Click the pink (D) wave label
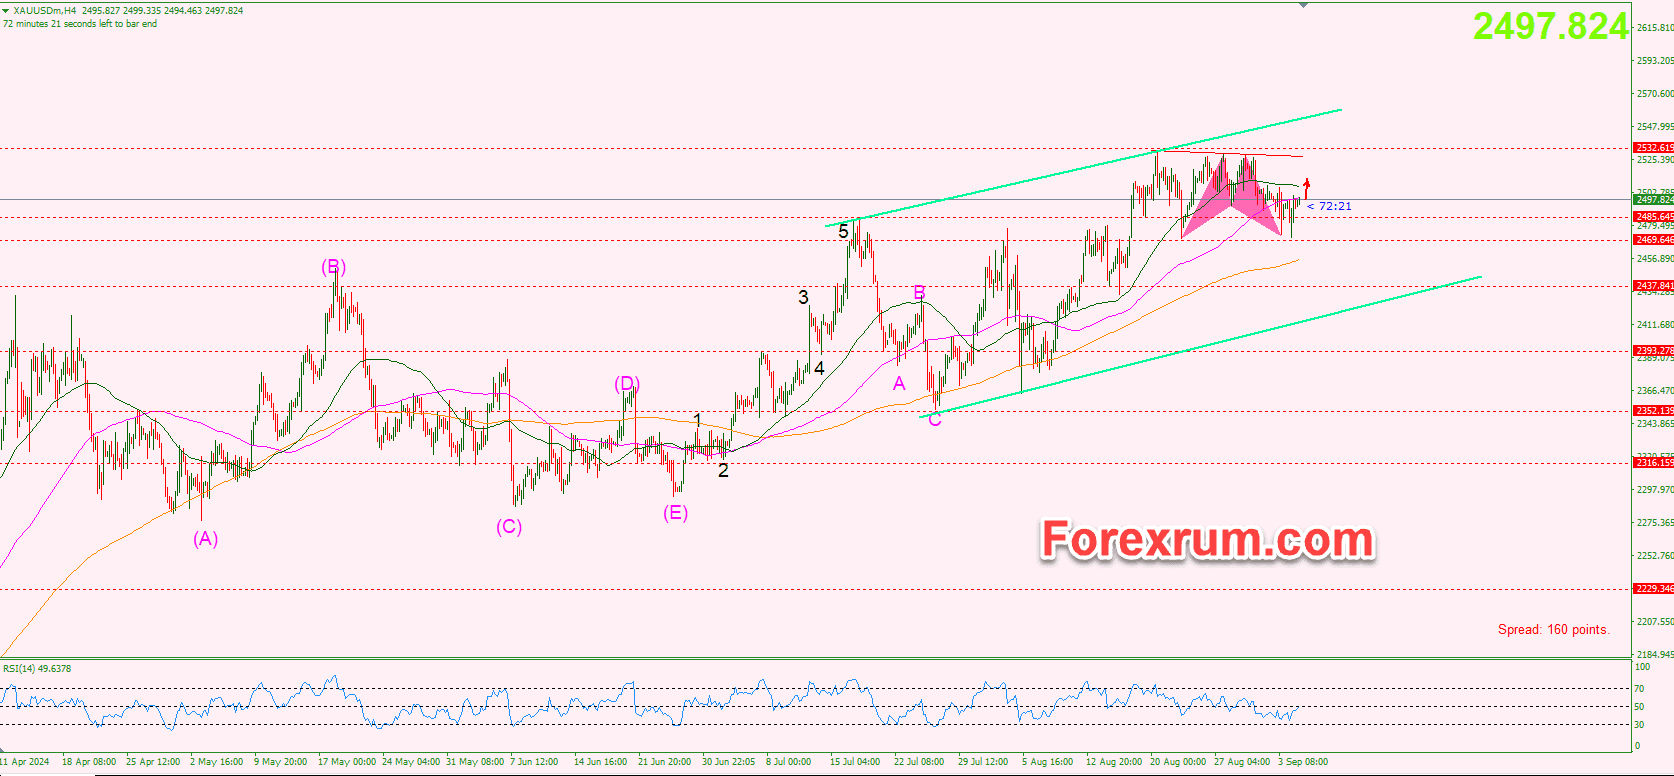Image resolution: width=1674 pixels, height=776 pixels. coord(627,384)
